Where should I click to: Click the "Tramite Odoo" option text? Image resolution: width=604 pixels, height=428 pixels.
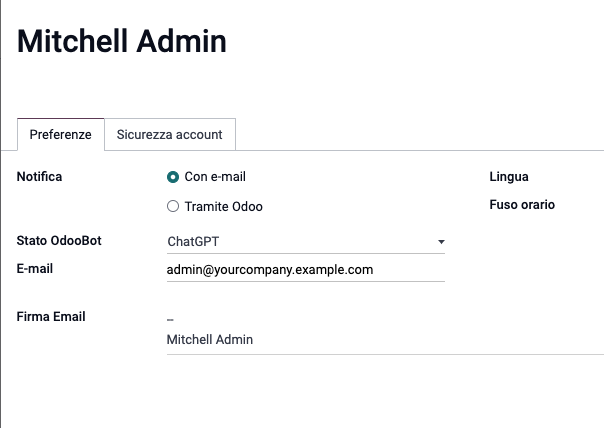point(223,207)
